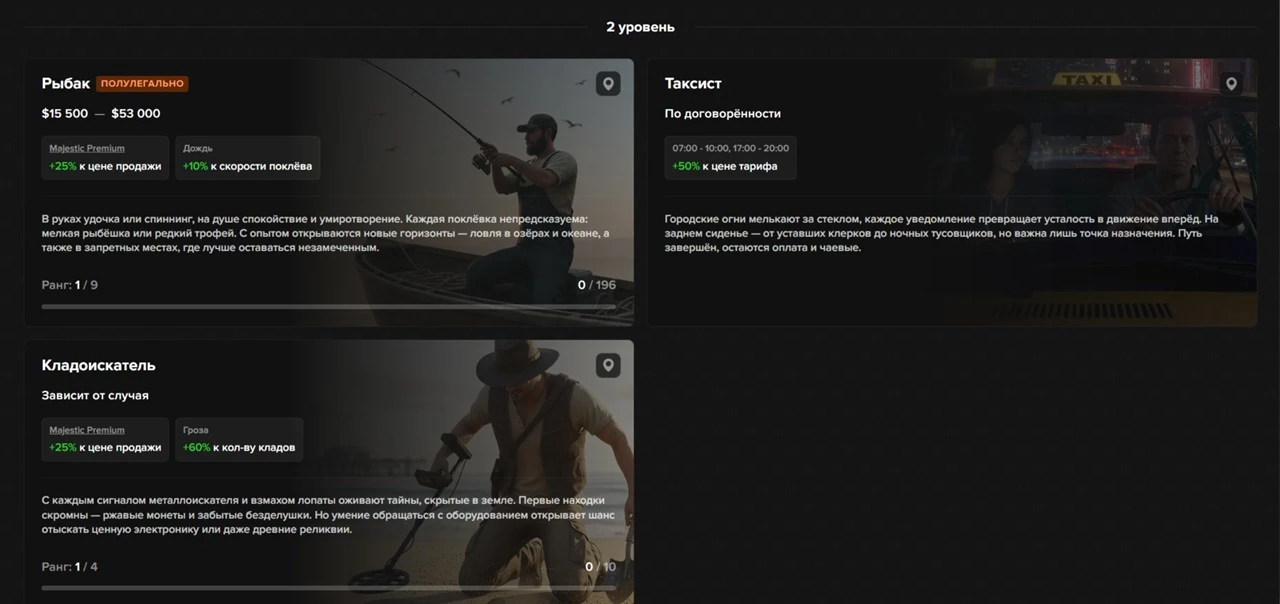The width and height of the screenshot is (1280, 604).
Task: Click the Рыбак rank progress bar
Action: point(328,307)
